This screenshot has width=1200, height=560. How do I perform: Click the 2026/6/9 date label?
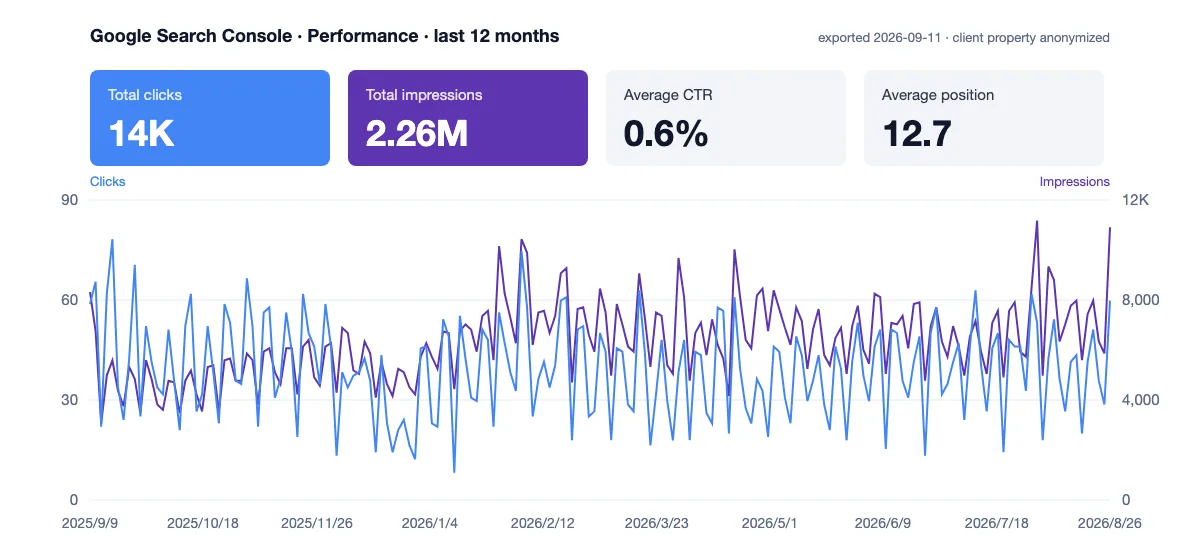coord(883,523)
